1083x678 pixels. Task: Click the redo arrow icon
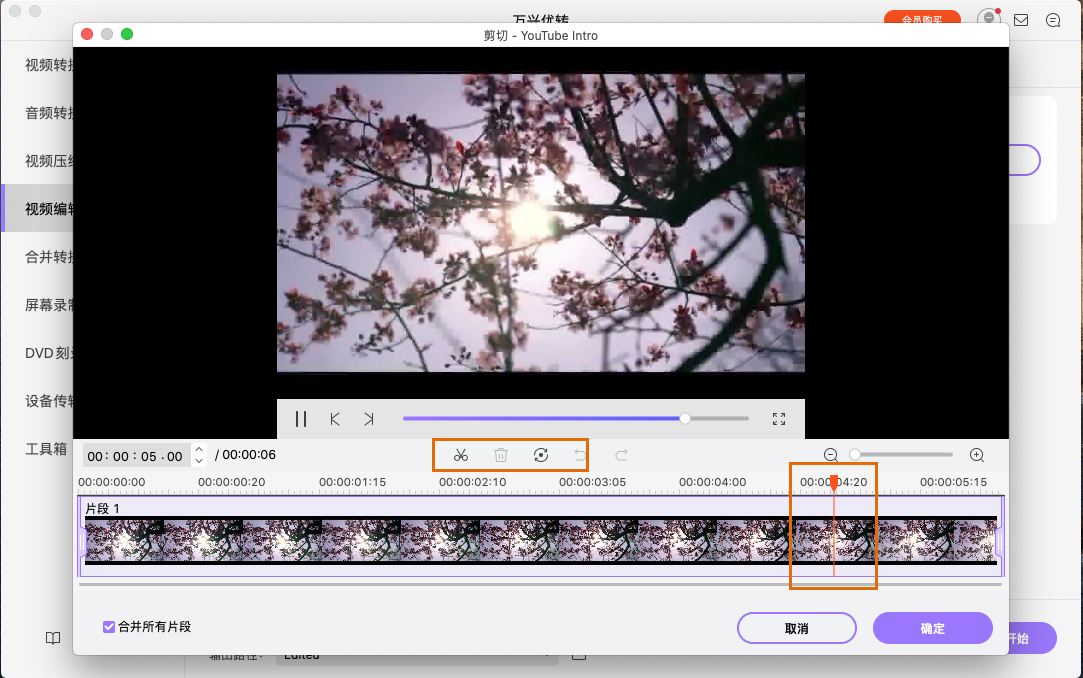[x=621, y=455]
